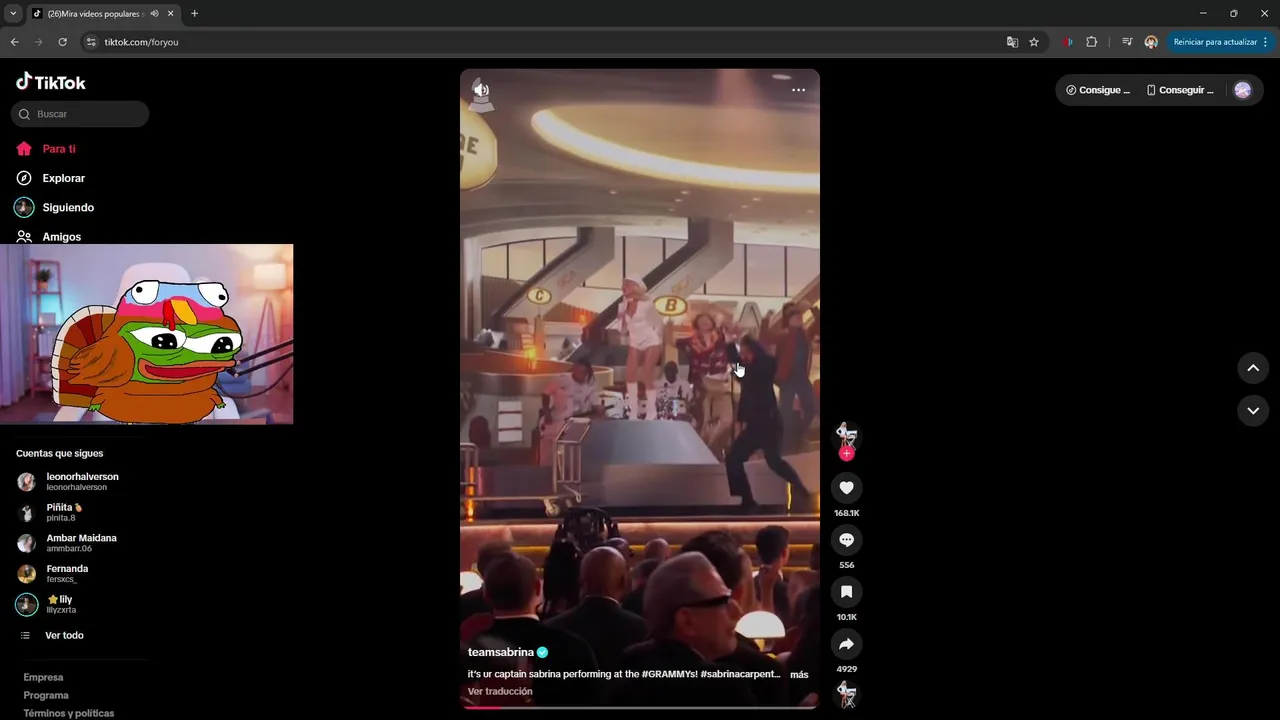1280x720 pixels.
Task: Save the video with bookmark icon
Action: point(846,592)
